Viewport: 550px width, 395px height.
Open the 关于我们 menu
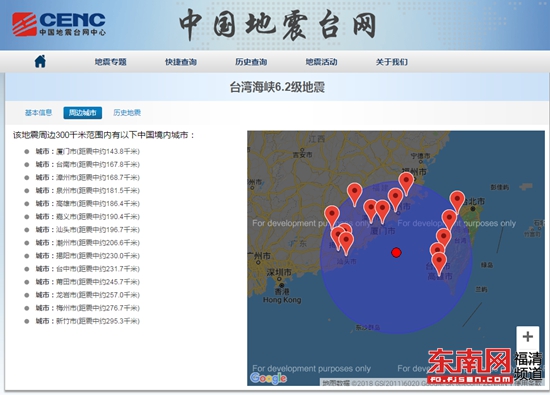[392, 62]
